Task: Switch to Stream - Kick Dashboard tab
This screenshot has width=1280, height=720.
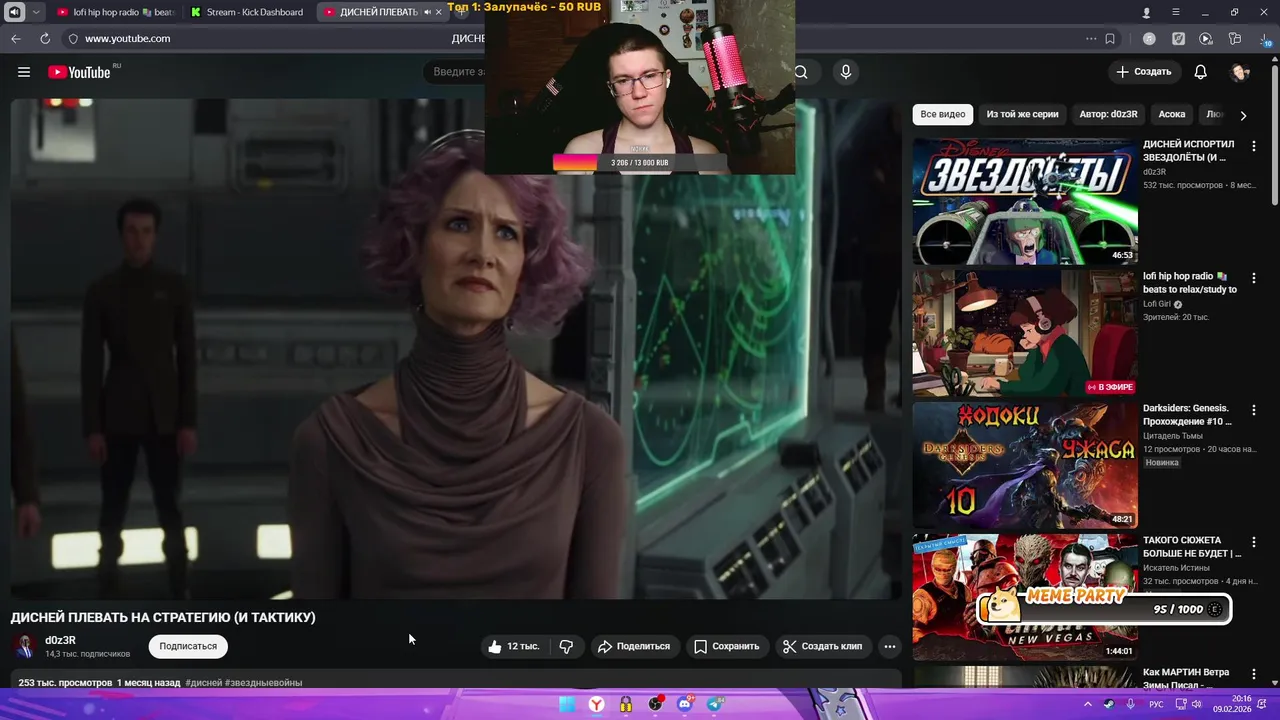Action: [x=247, y=12]
